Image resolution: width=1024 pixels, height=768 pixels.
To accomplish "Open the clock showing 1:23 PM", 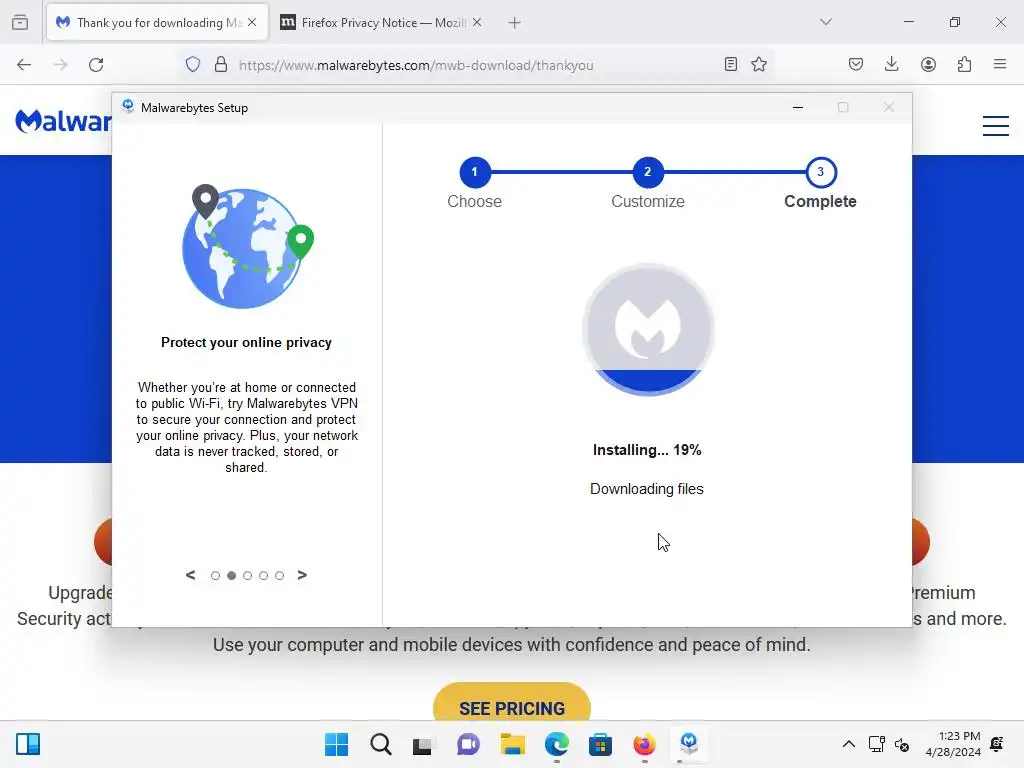I will (x=953, y=744).
